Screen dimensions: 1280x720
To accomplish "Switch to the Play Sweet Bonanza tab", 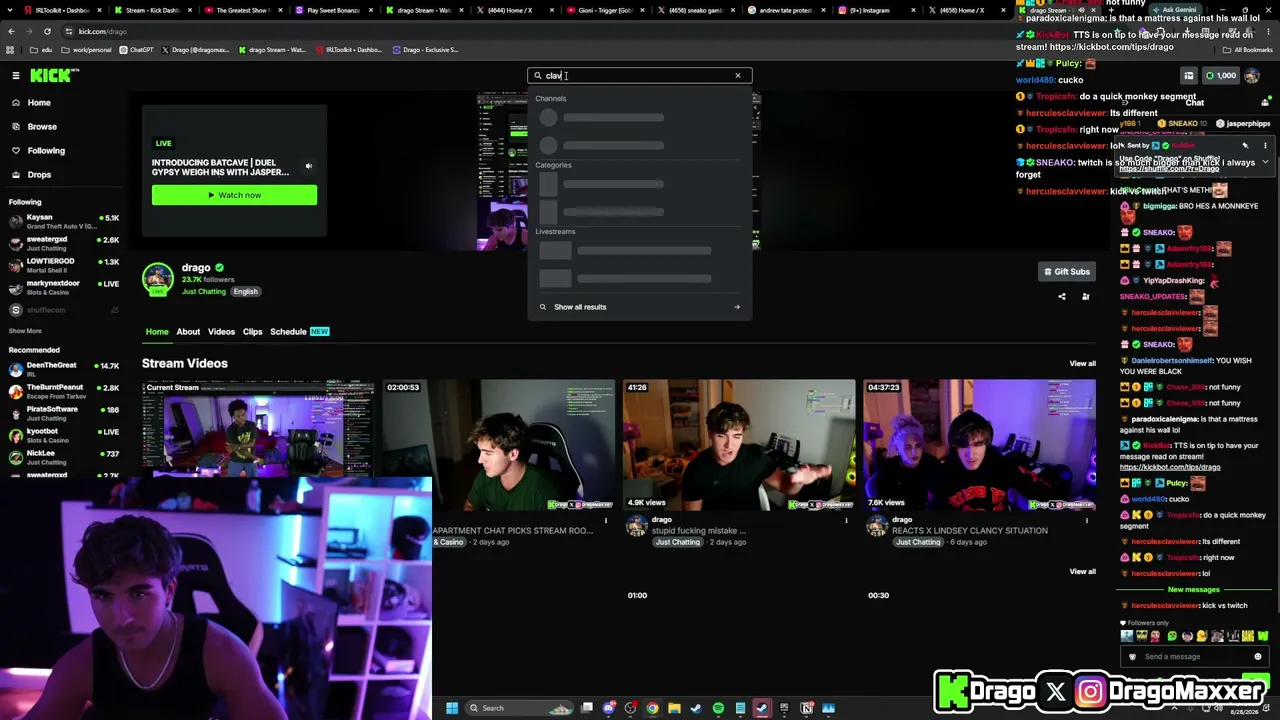I will pos(333,10).
